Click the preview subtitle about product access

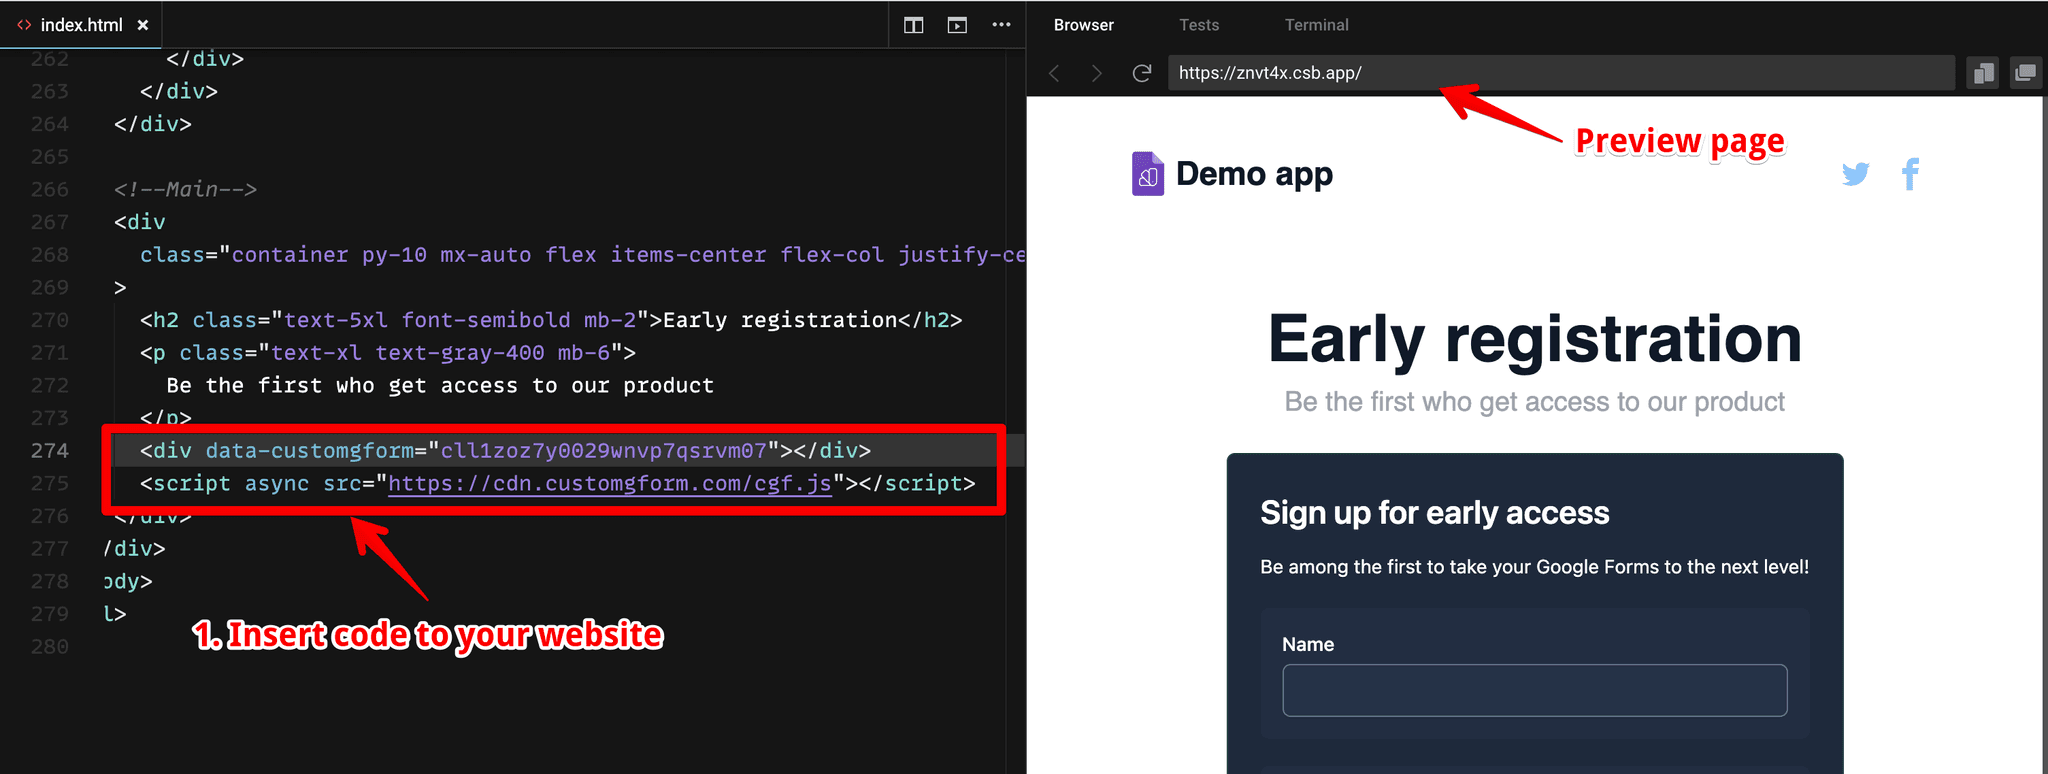tap(1535, 402)
